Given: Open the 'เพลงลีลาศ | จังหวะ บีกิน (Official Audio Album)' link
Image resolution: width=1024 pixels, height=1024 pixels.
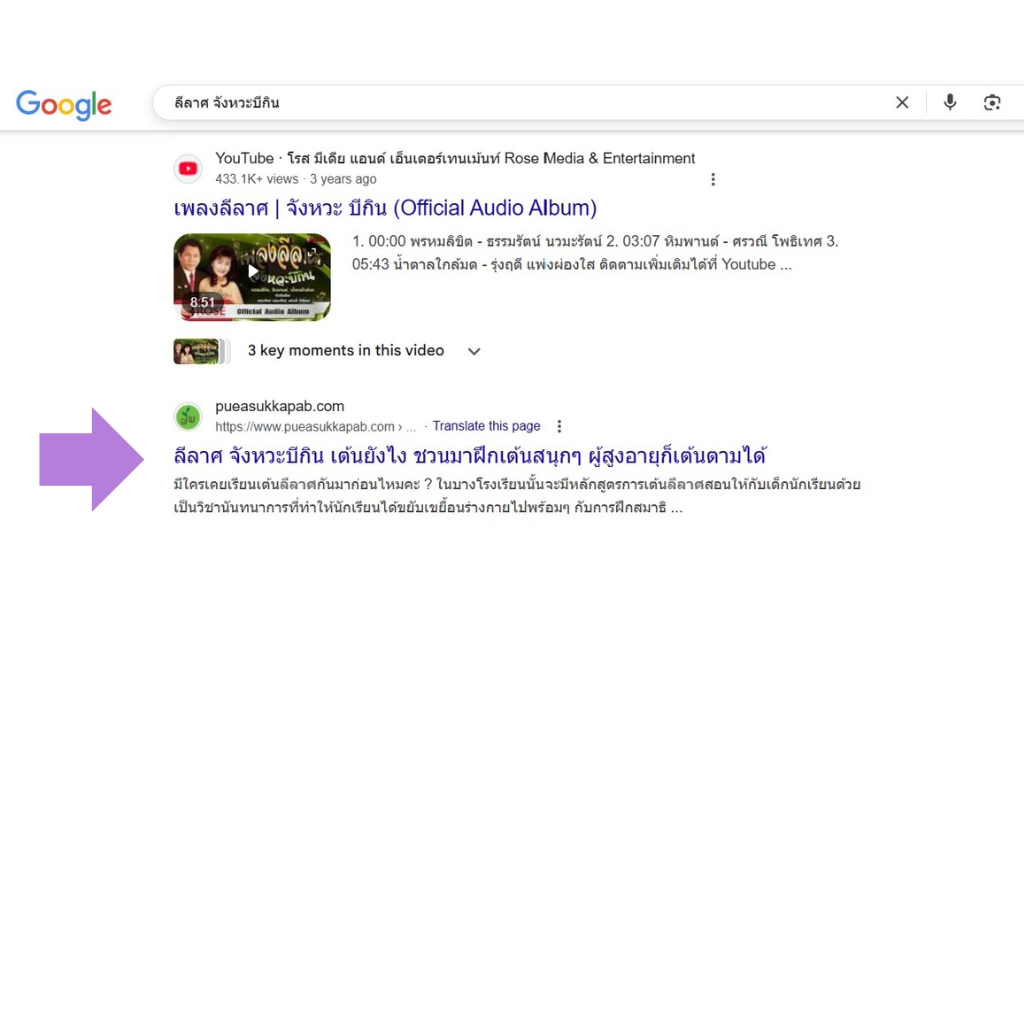Looking at the screenshot, I should pos(385,208).
